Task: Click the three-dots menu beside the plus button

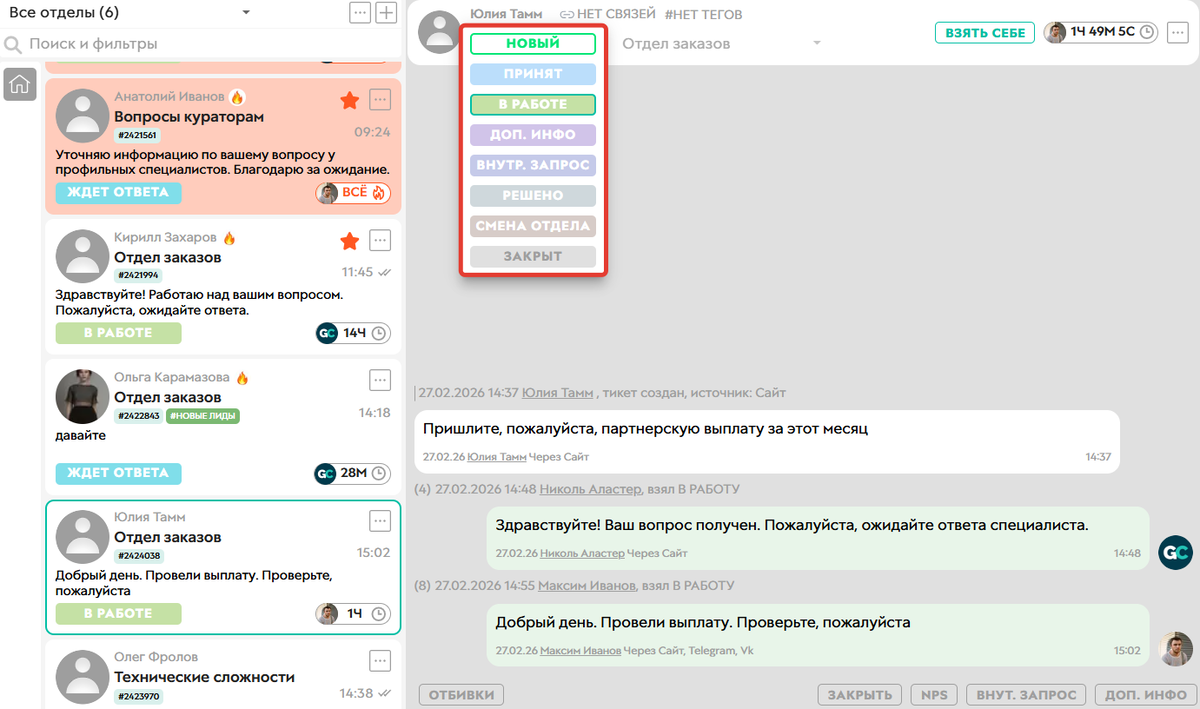Action: 359,13
